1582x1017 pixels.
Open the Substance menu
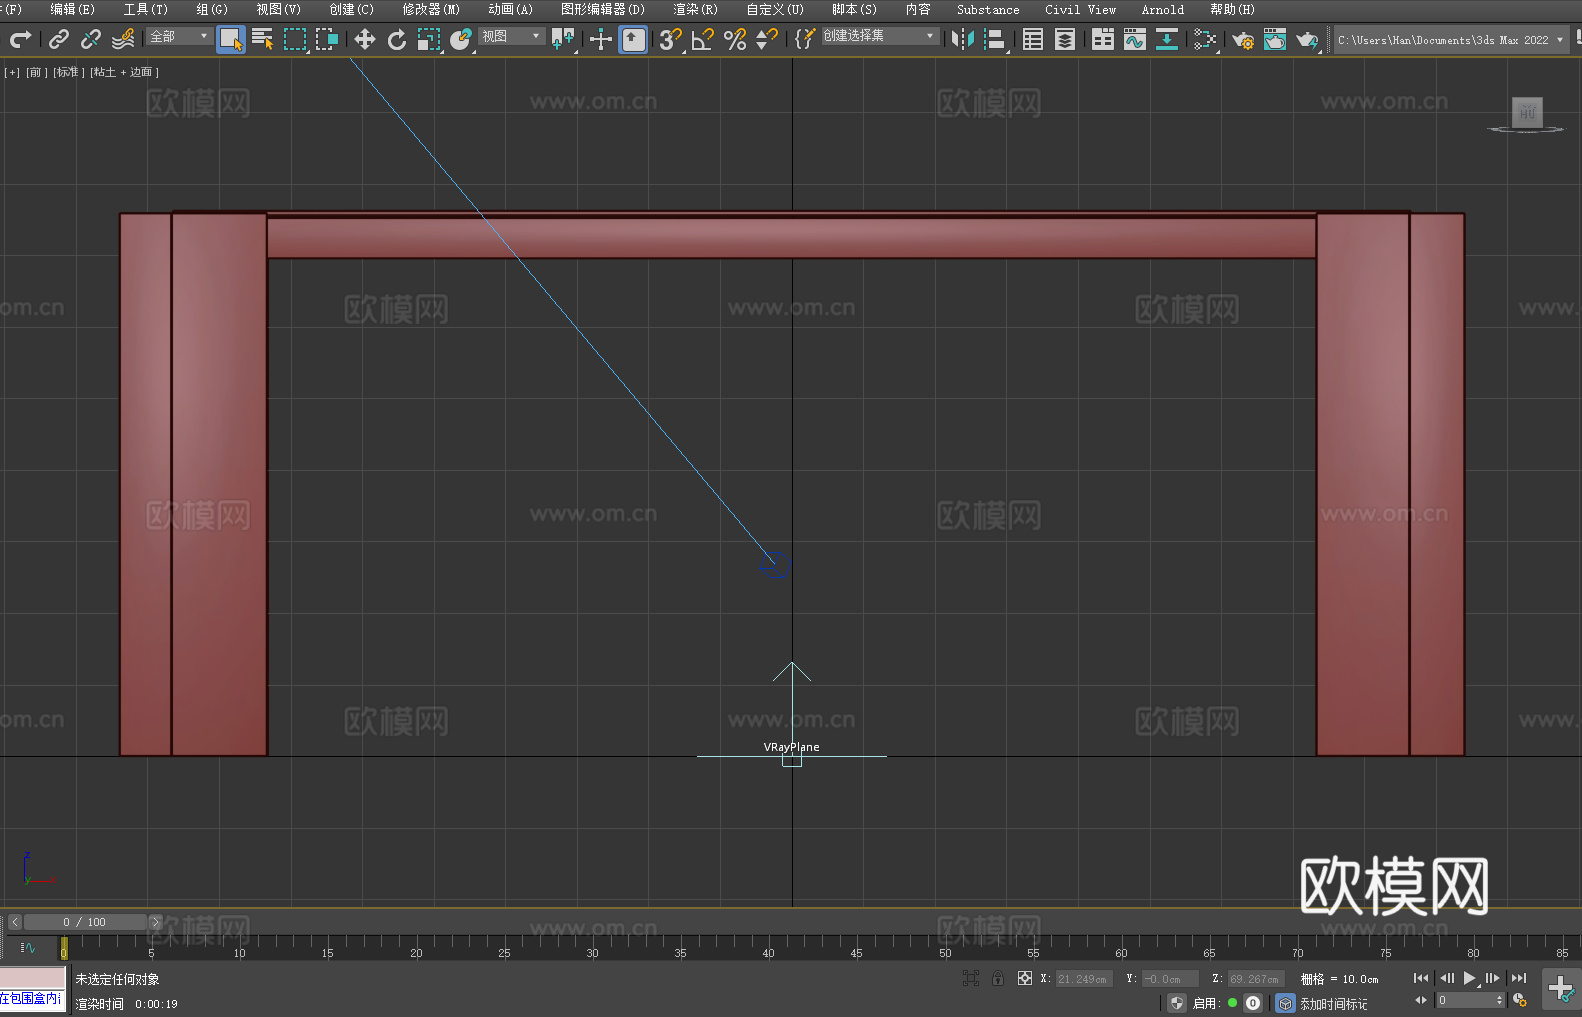[x=988, y=9]
